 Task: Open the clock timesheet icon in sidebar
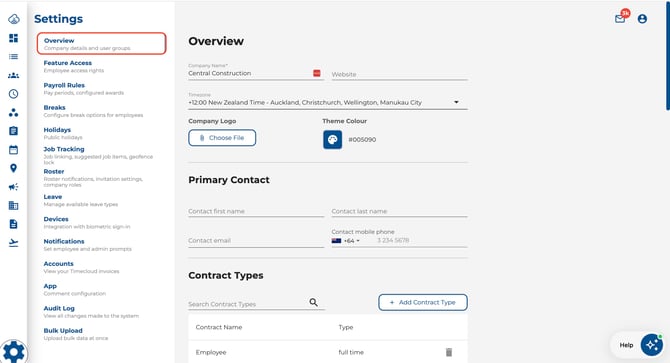pos(14,94)
